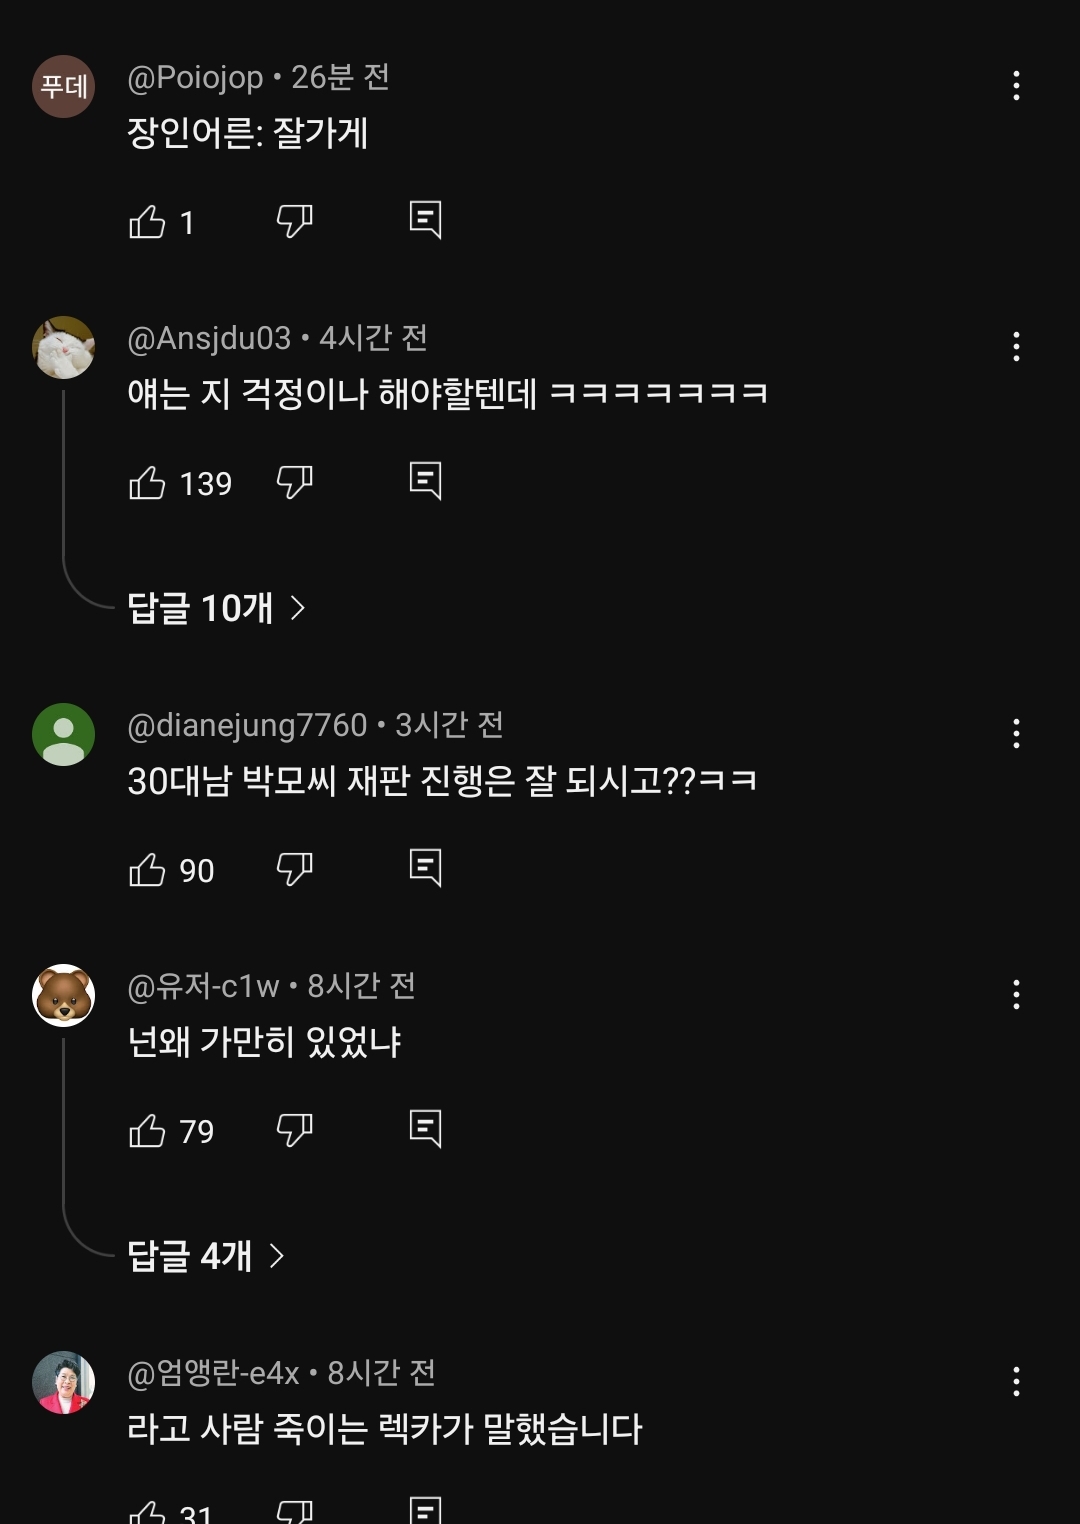Visit the @엄앵란-e4x channel name link
Viewport: 1080px width, 1524px height.
(x=213, y=1373)
